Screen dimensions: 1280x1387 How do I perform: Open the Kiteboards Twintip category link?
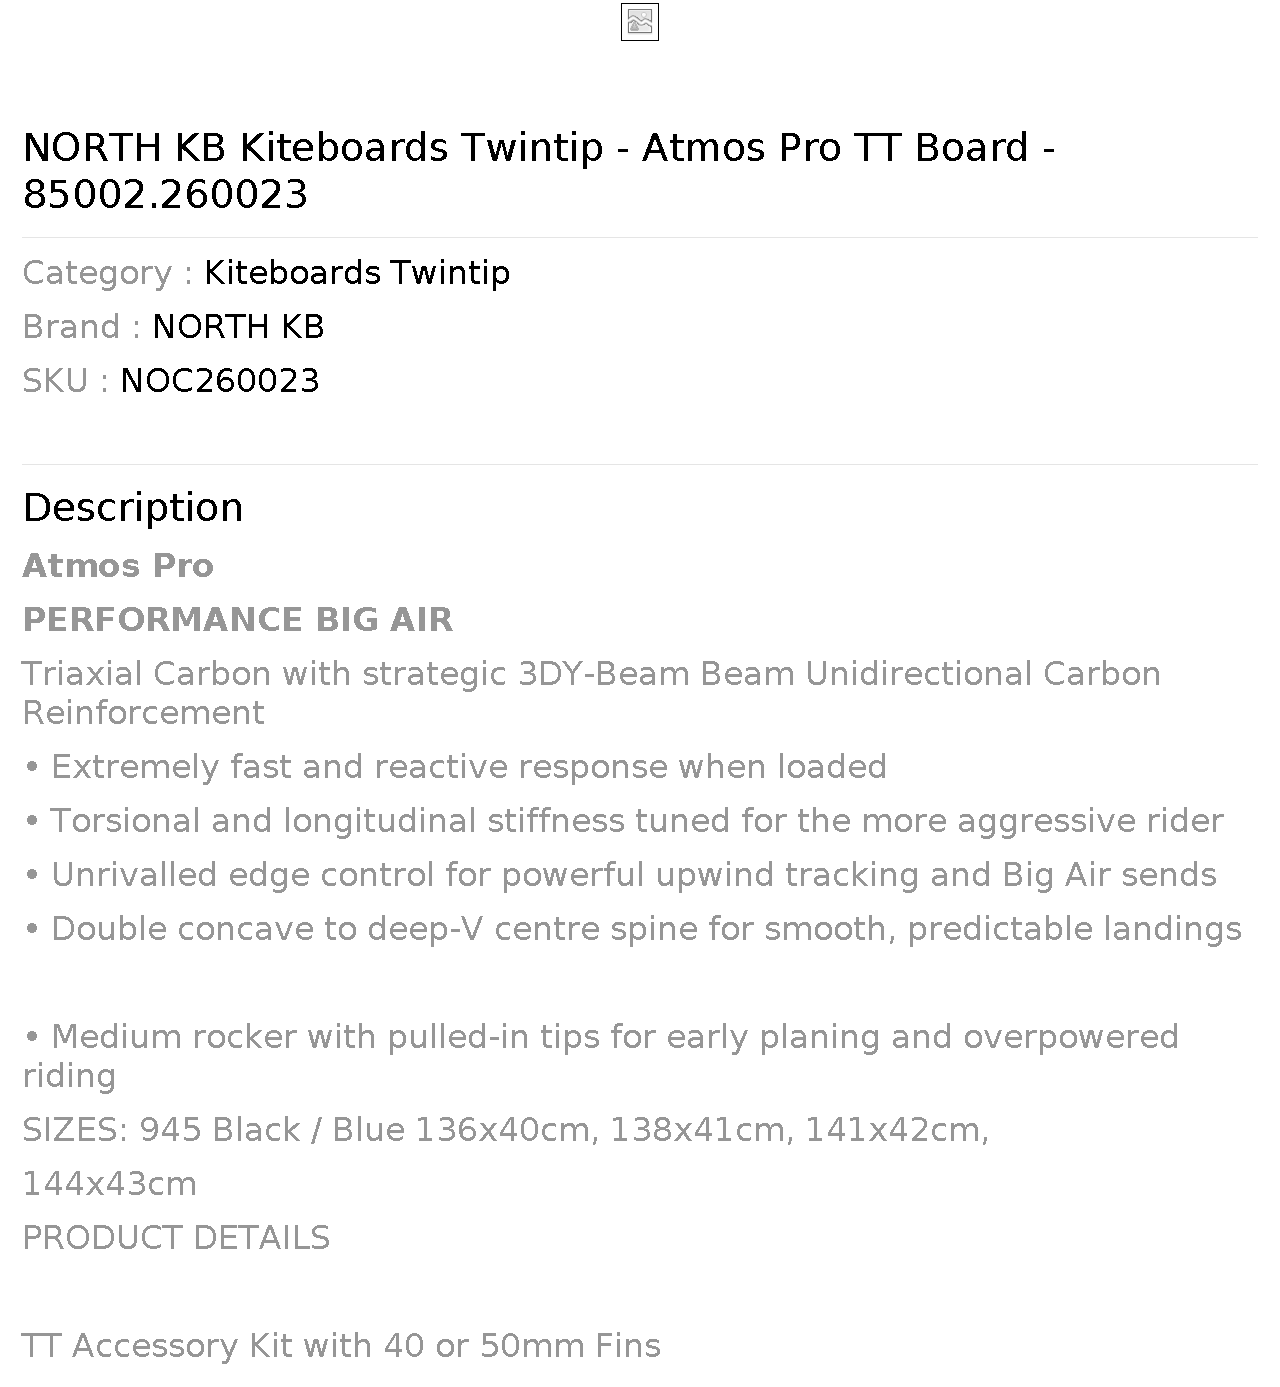click(x=357, y=273)
